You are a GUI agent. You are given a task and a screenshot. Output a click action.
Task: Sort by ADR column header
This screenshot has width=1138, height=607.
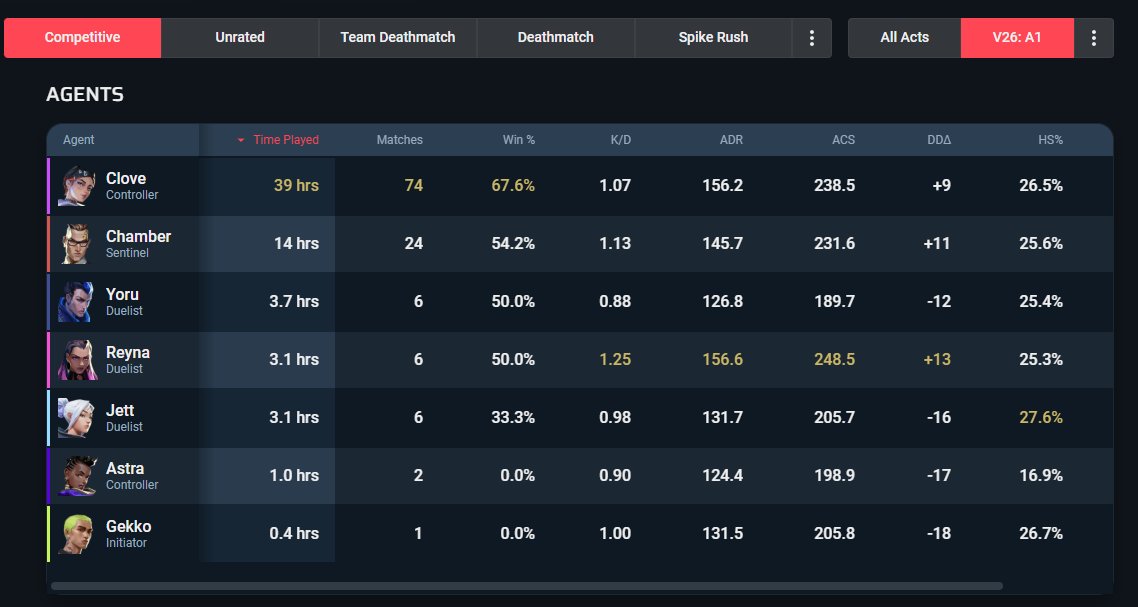click(x=731, y=140)
